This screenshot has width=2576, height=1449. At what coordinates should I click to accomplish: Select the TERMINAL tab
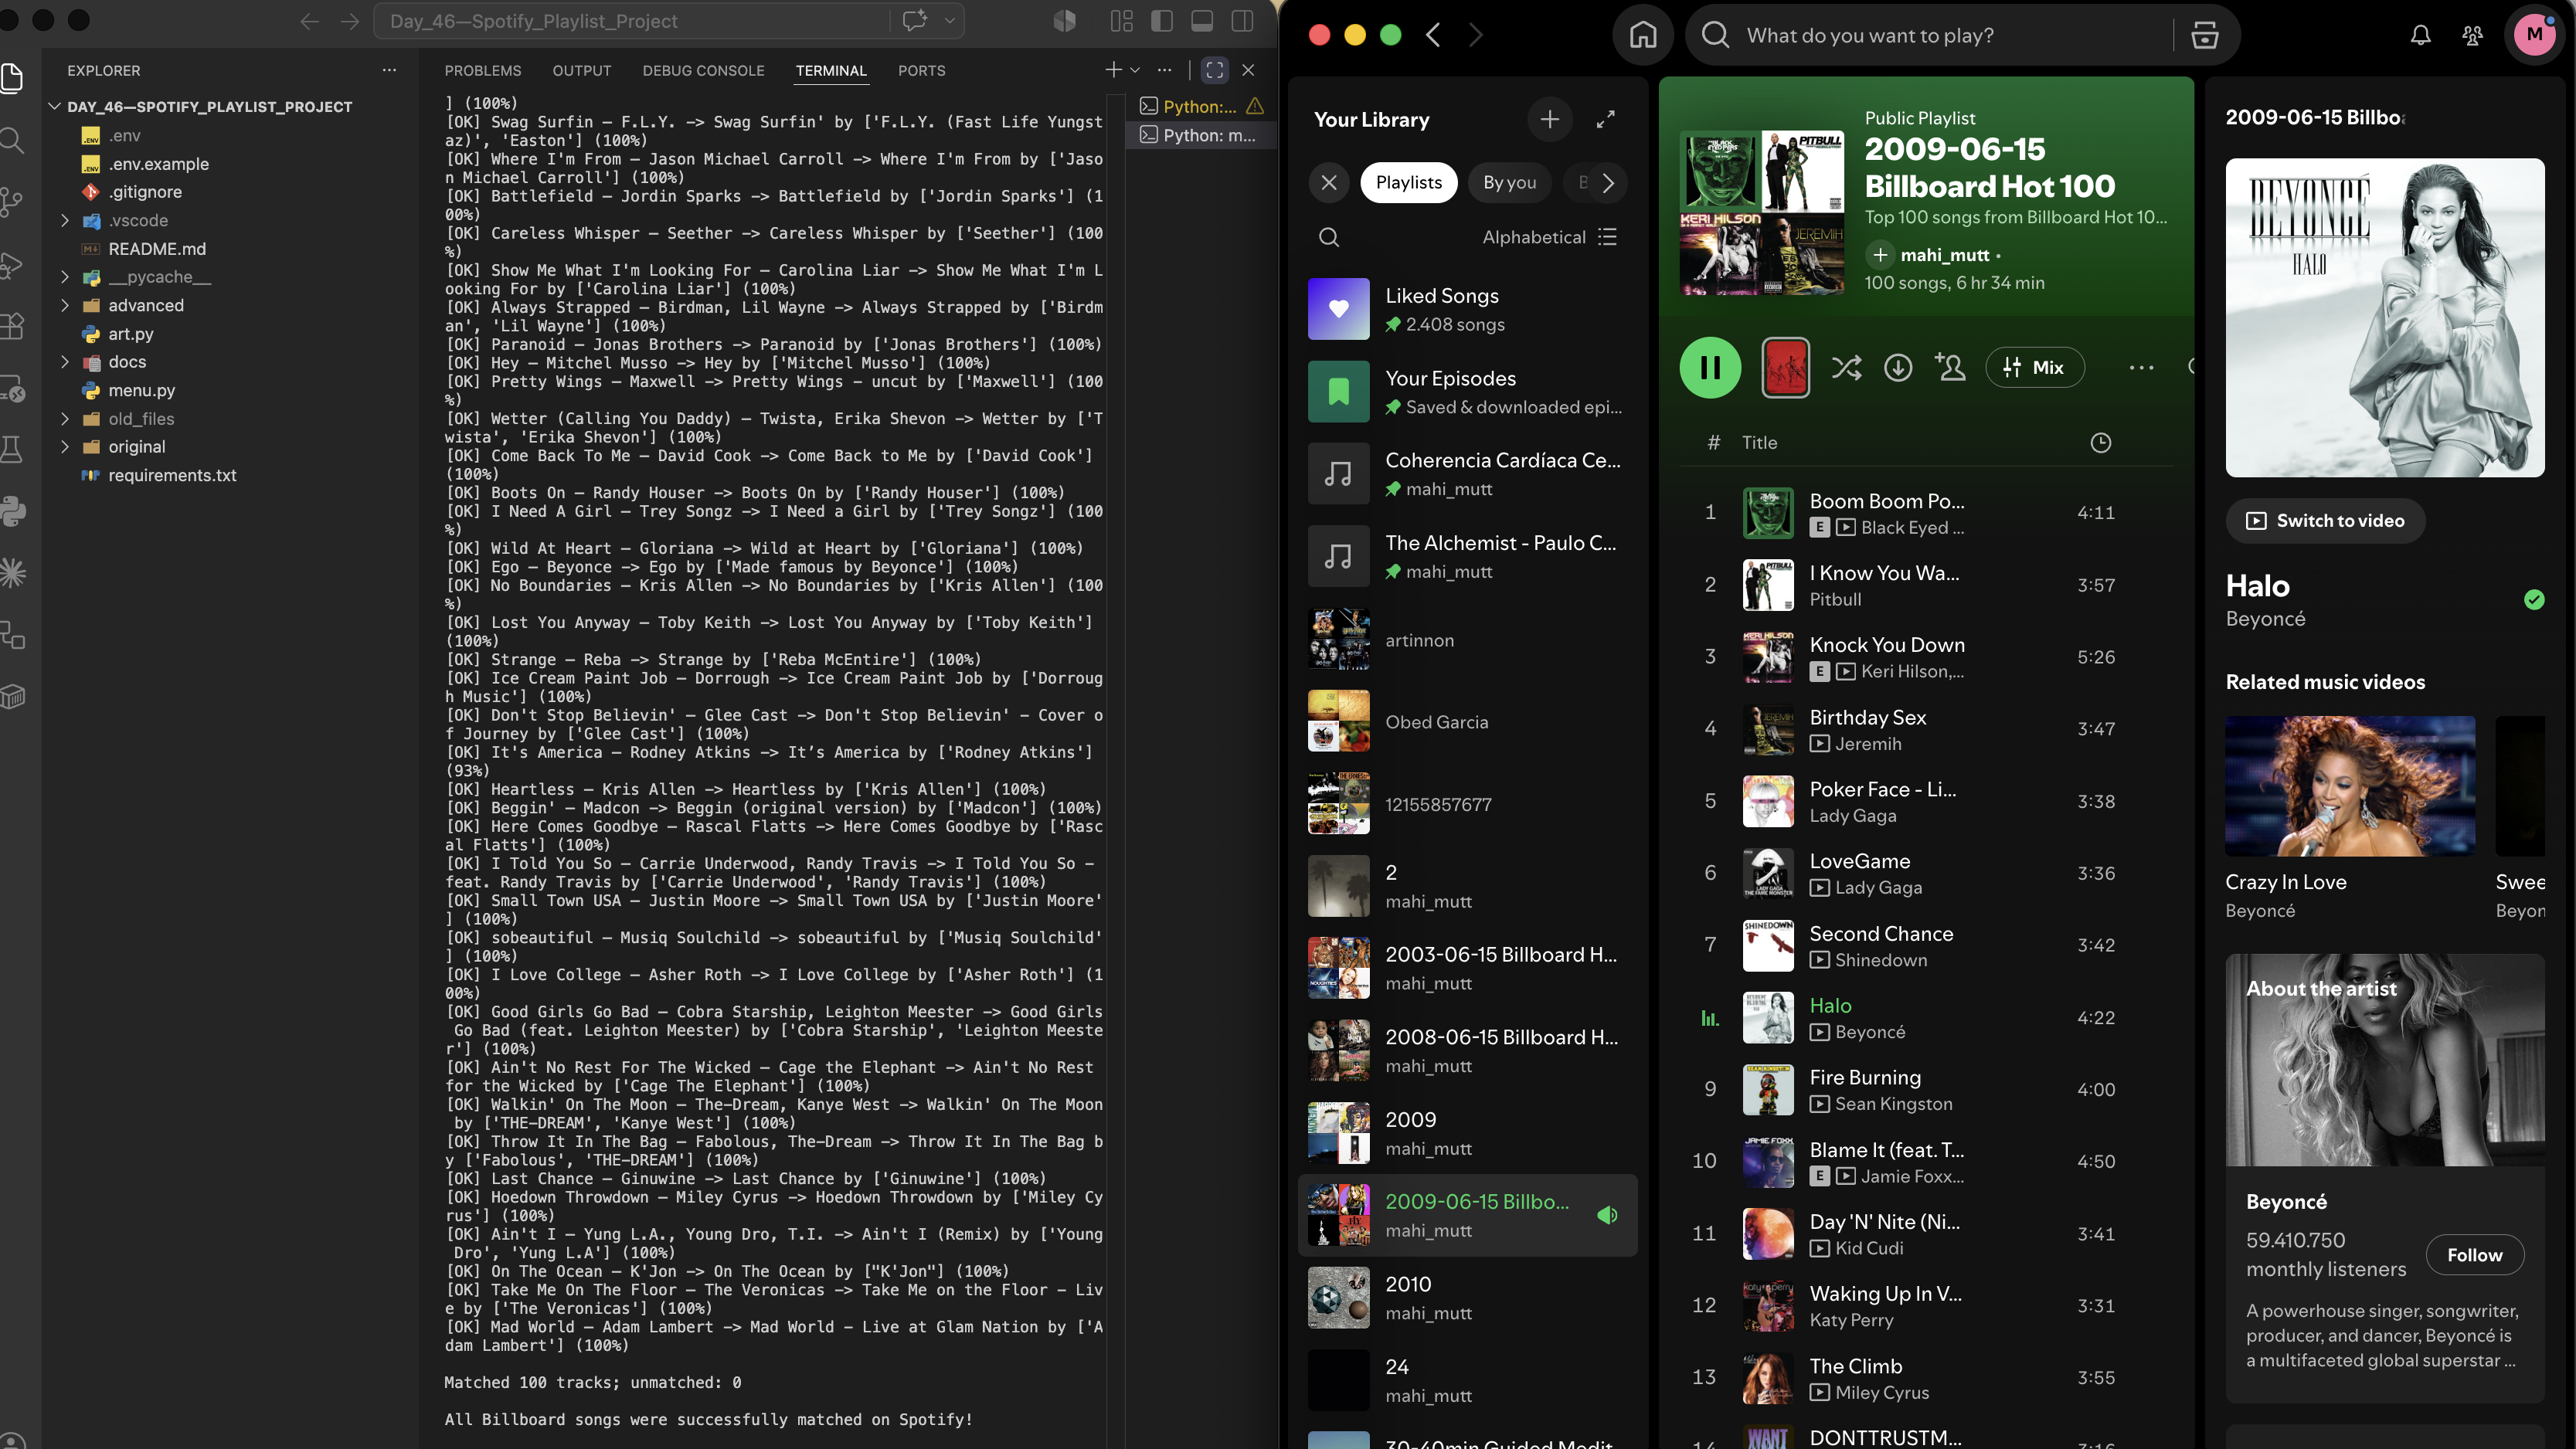[x=830, y=71]
